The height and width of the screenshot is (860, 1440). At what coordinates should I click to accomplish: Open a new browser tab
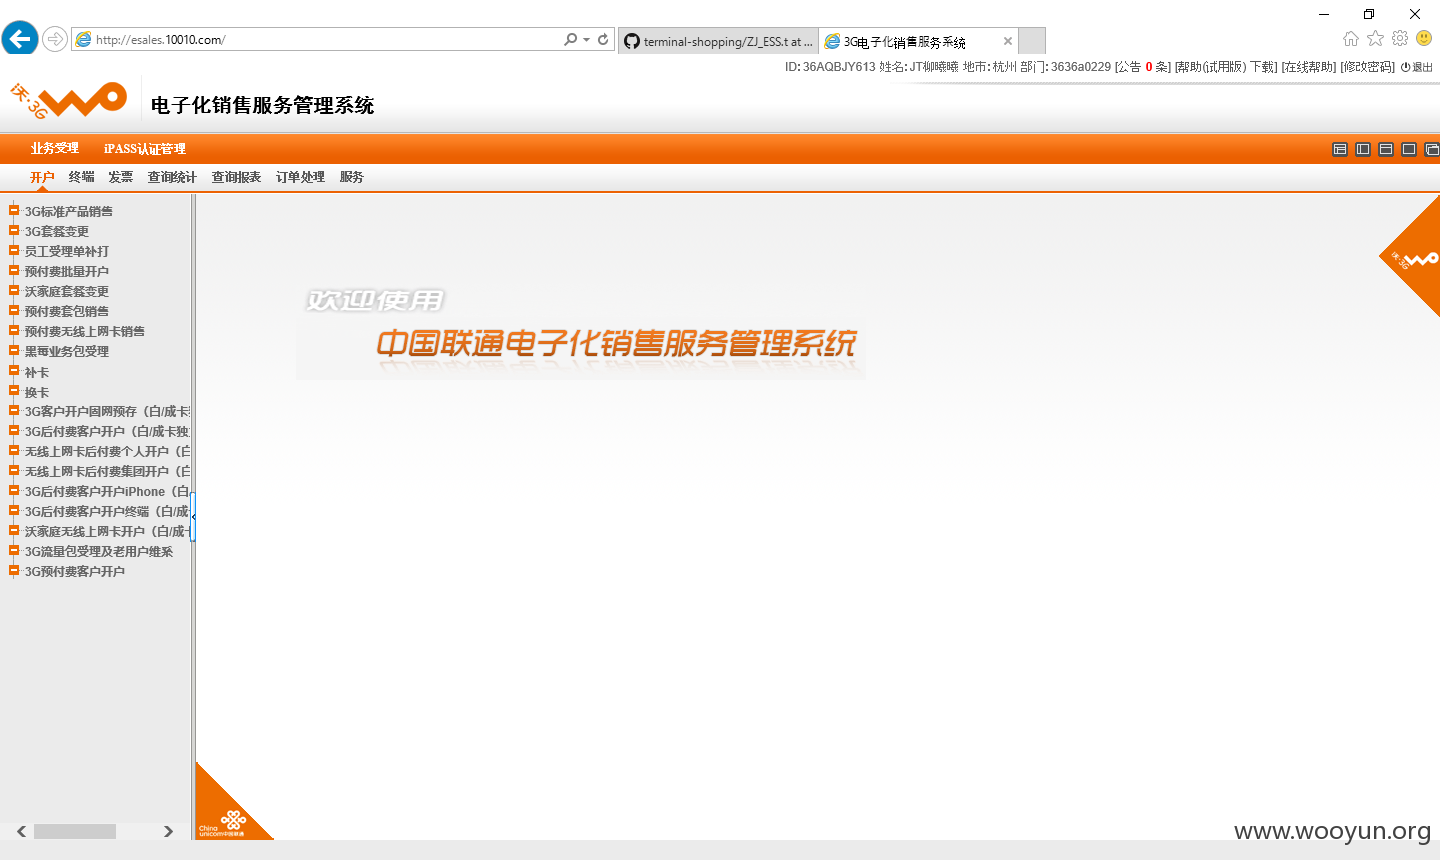pyautogui.click(x=1032, y=41)
